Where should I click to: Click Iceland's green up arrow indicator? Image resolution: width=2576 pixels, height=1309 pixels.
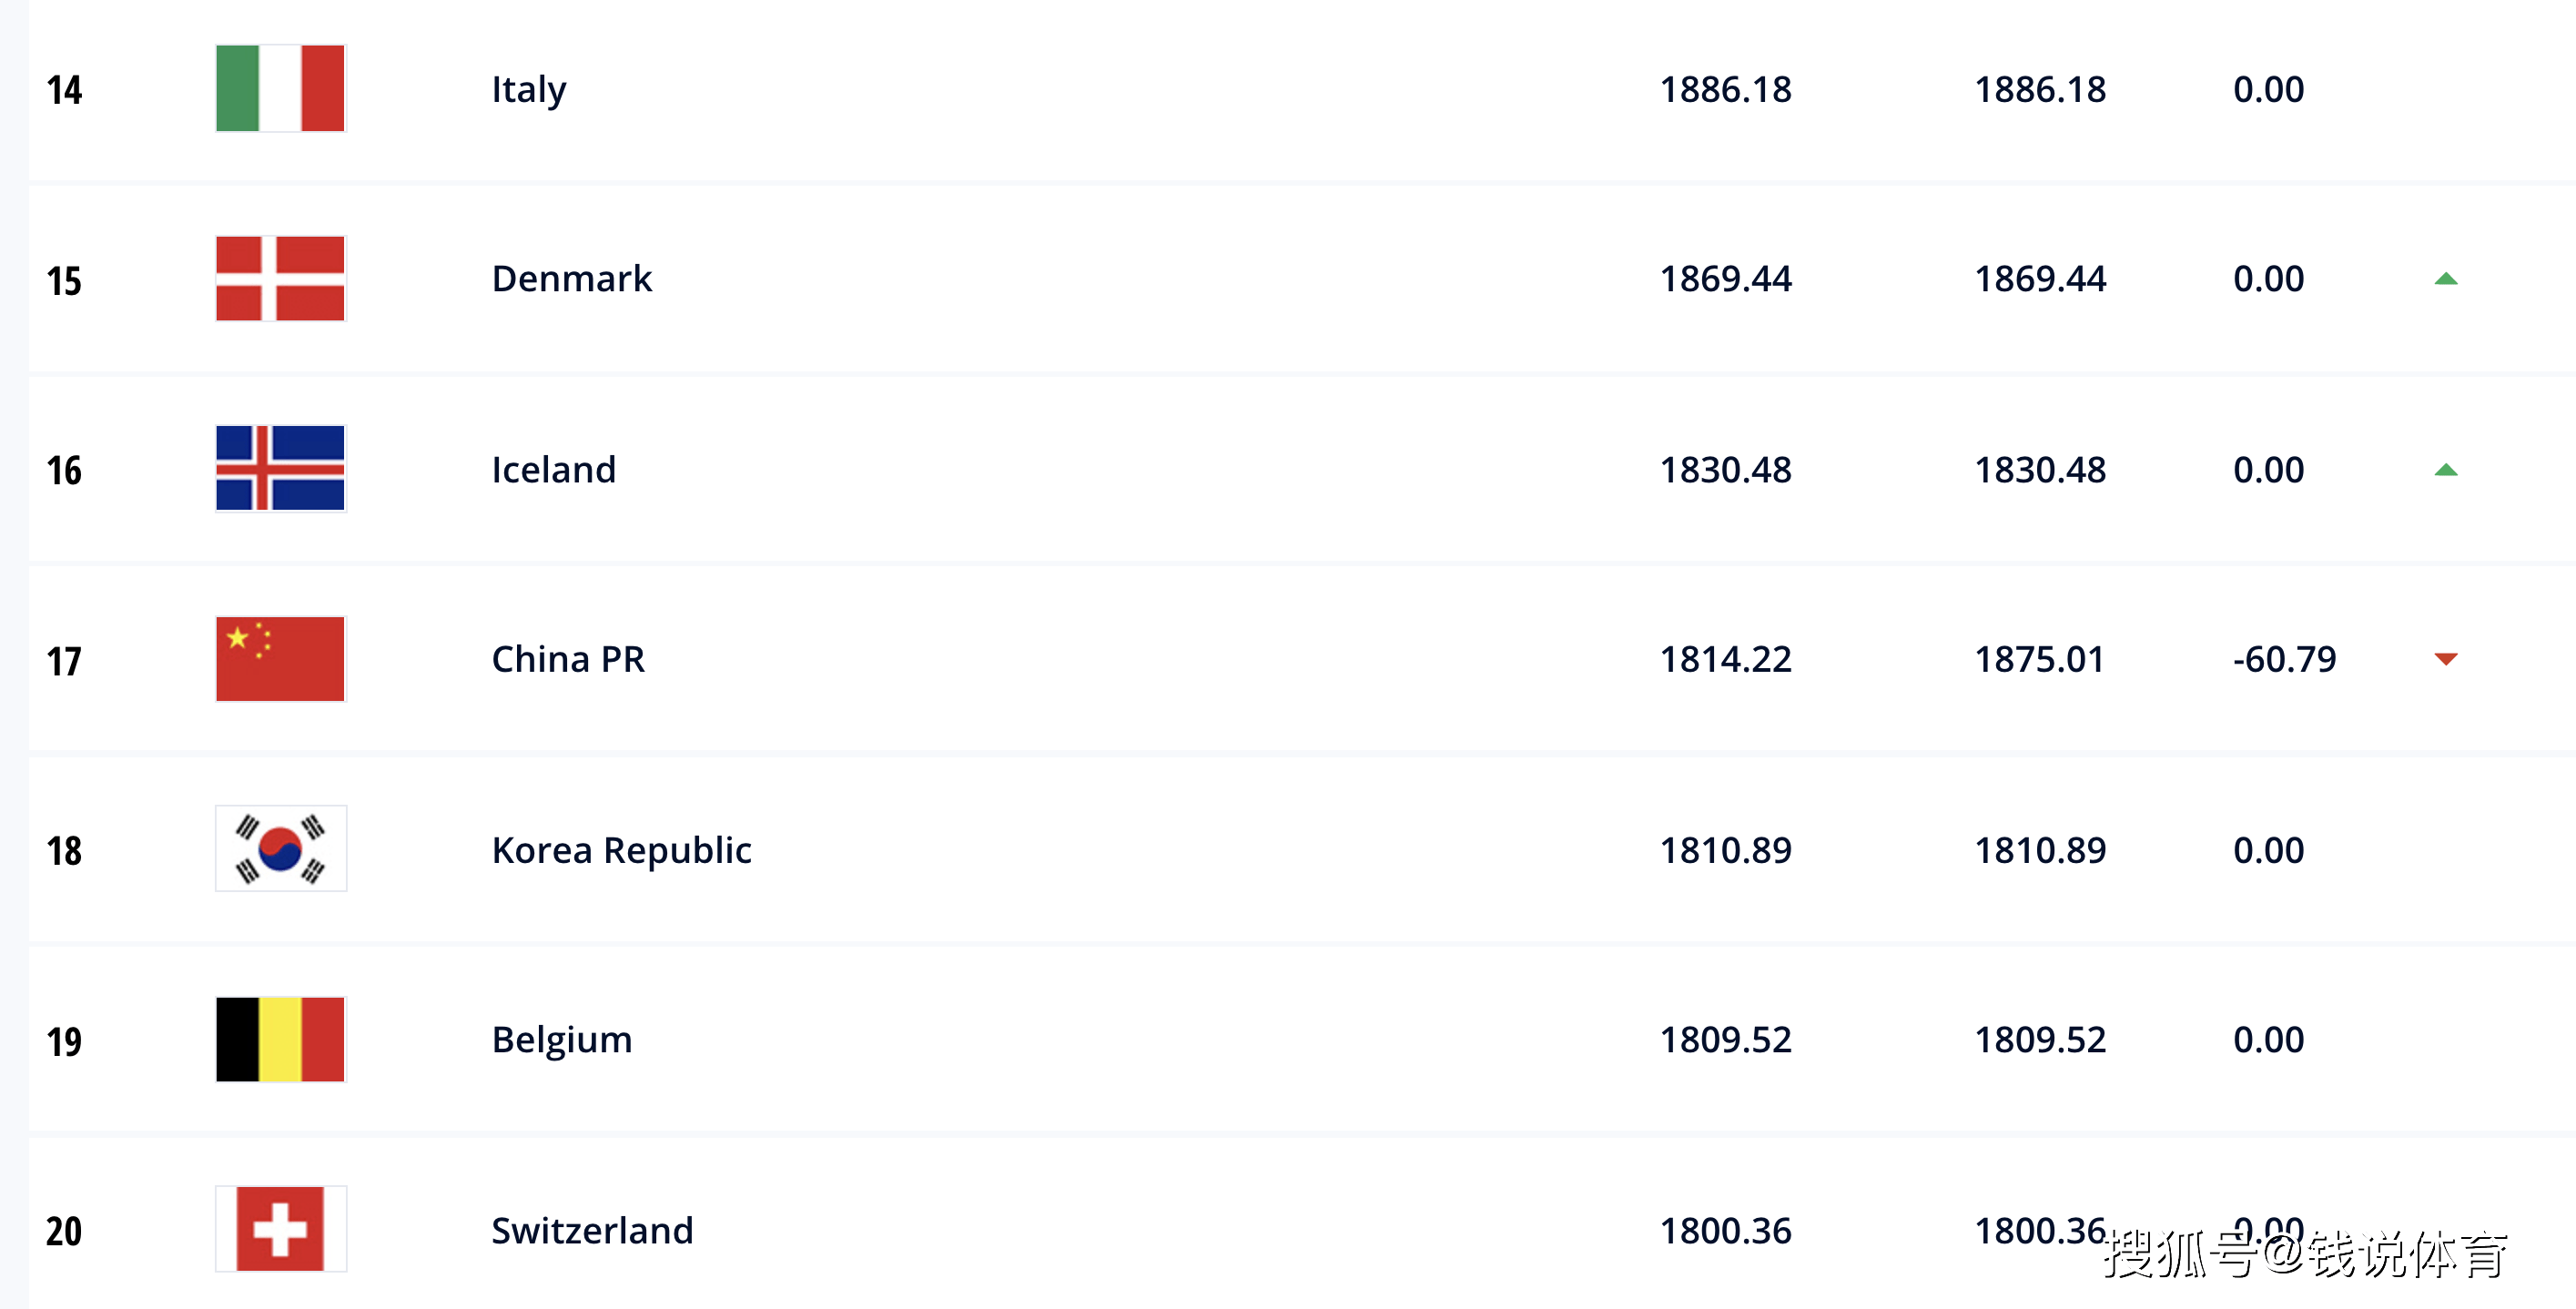(2445, 470)
